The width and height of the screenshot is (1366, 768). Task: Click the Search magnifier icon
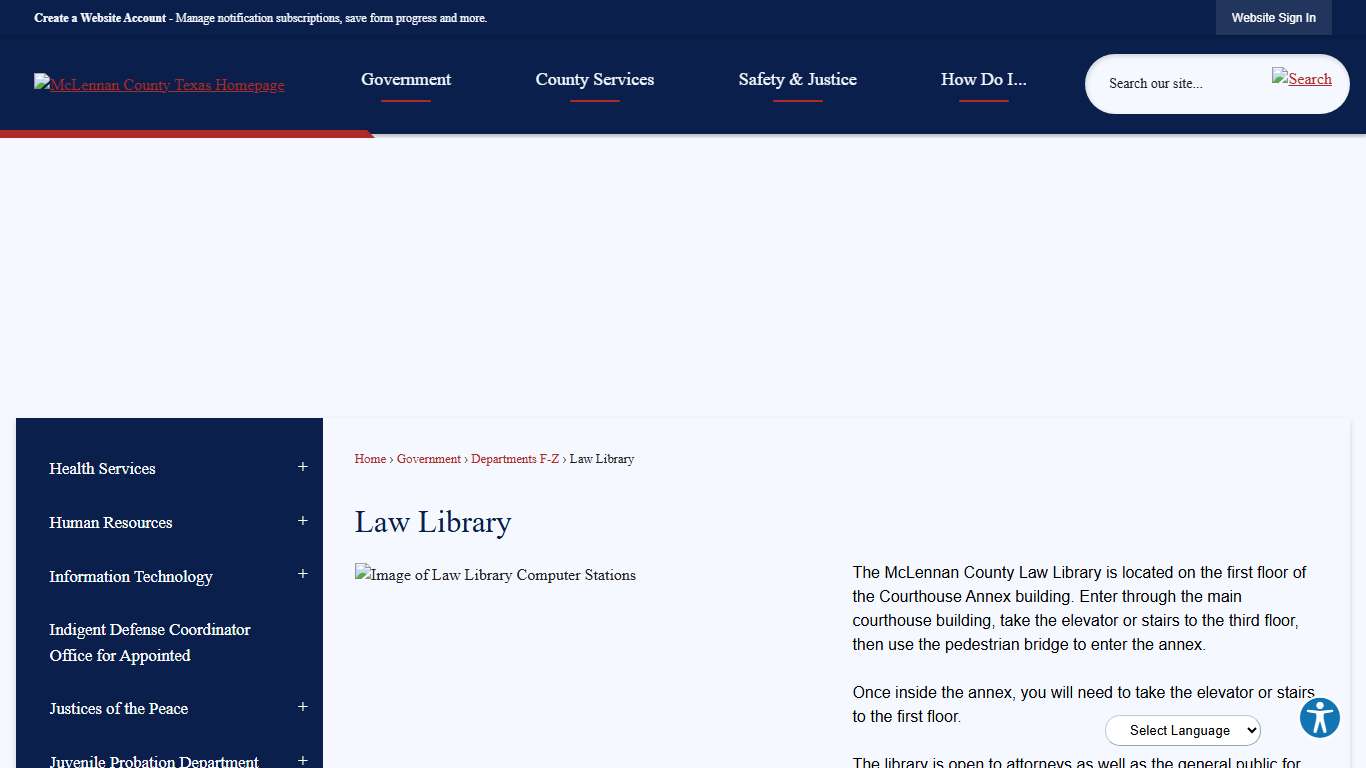pos(1301,78)
